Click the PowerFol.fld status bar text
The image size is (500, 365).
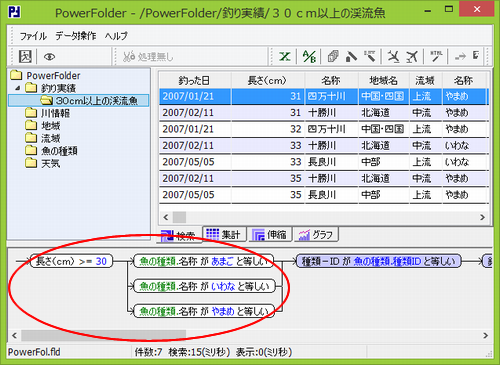point(34,352)
